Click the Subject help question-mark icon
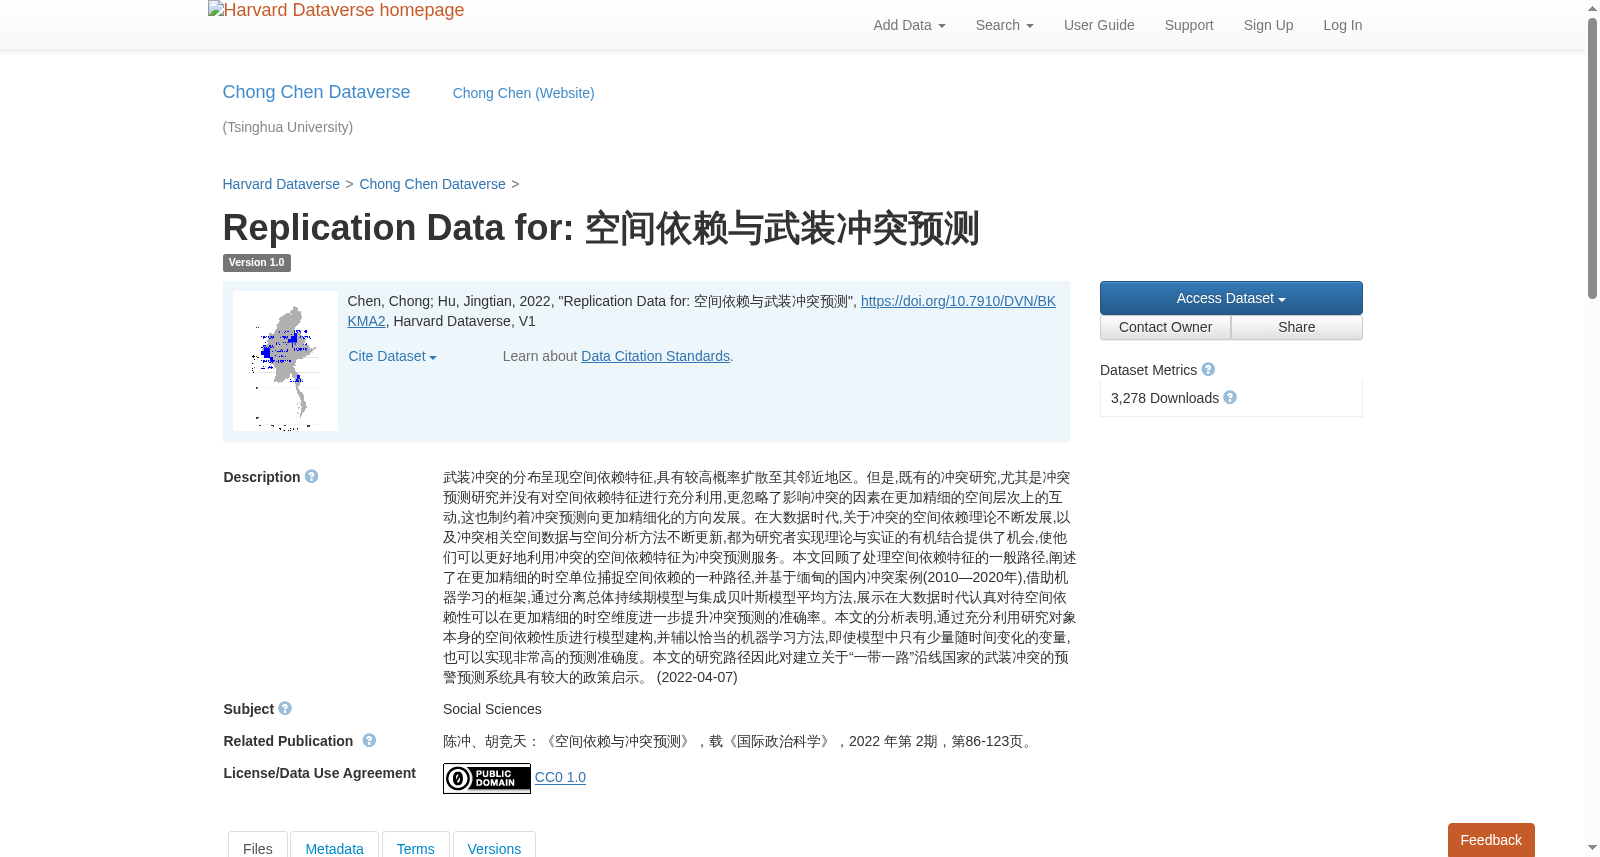The height and width of the screenshot is (857, 1600). (x=285, y=709)
